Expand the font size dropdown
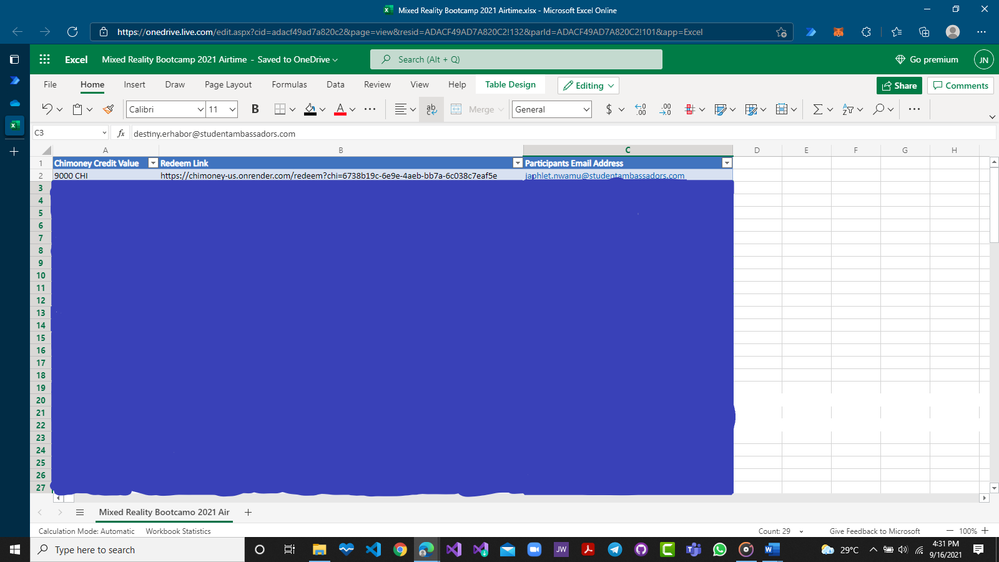Screen dimensions: 999x562 tap(232, 110)
